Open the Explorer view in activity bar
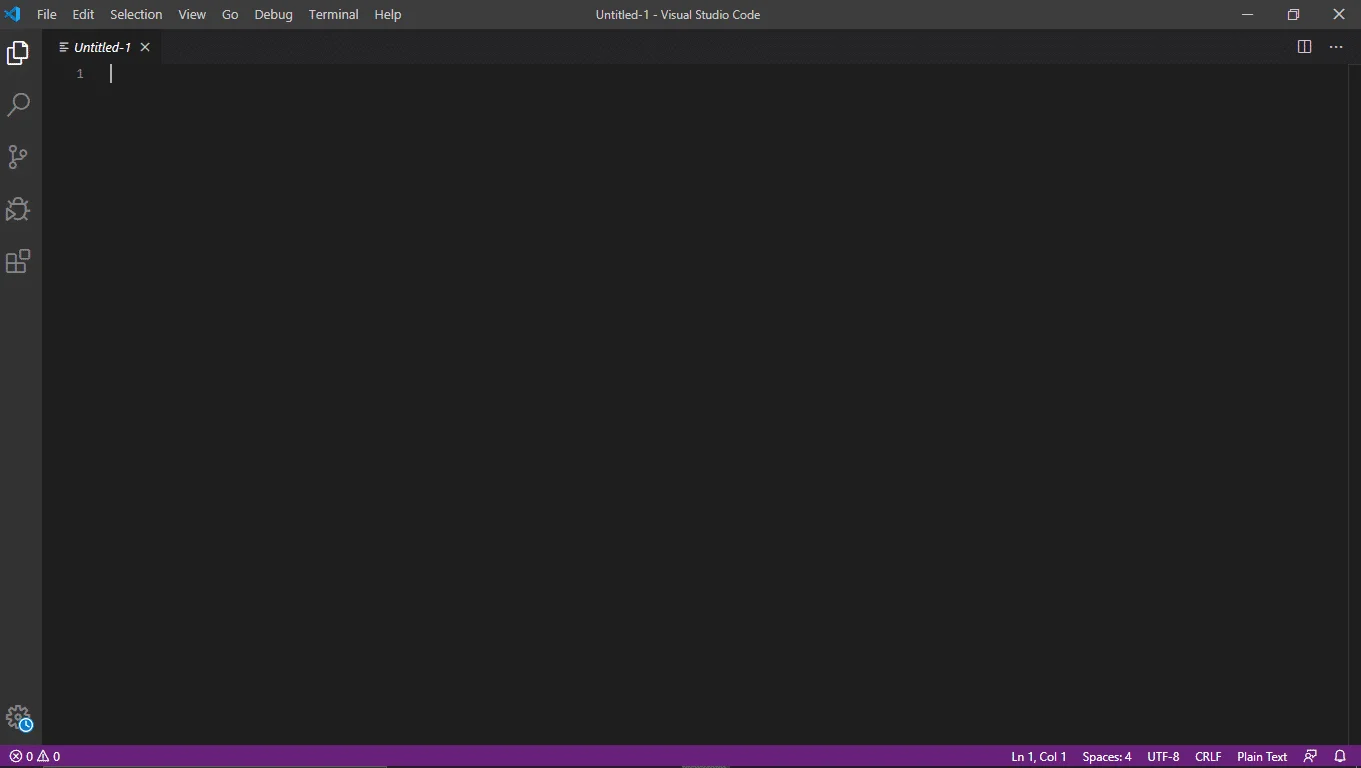 (x=18, y=53)
